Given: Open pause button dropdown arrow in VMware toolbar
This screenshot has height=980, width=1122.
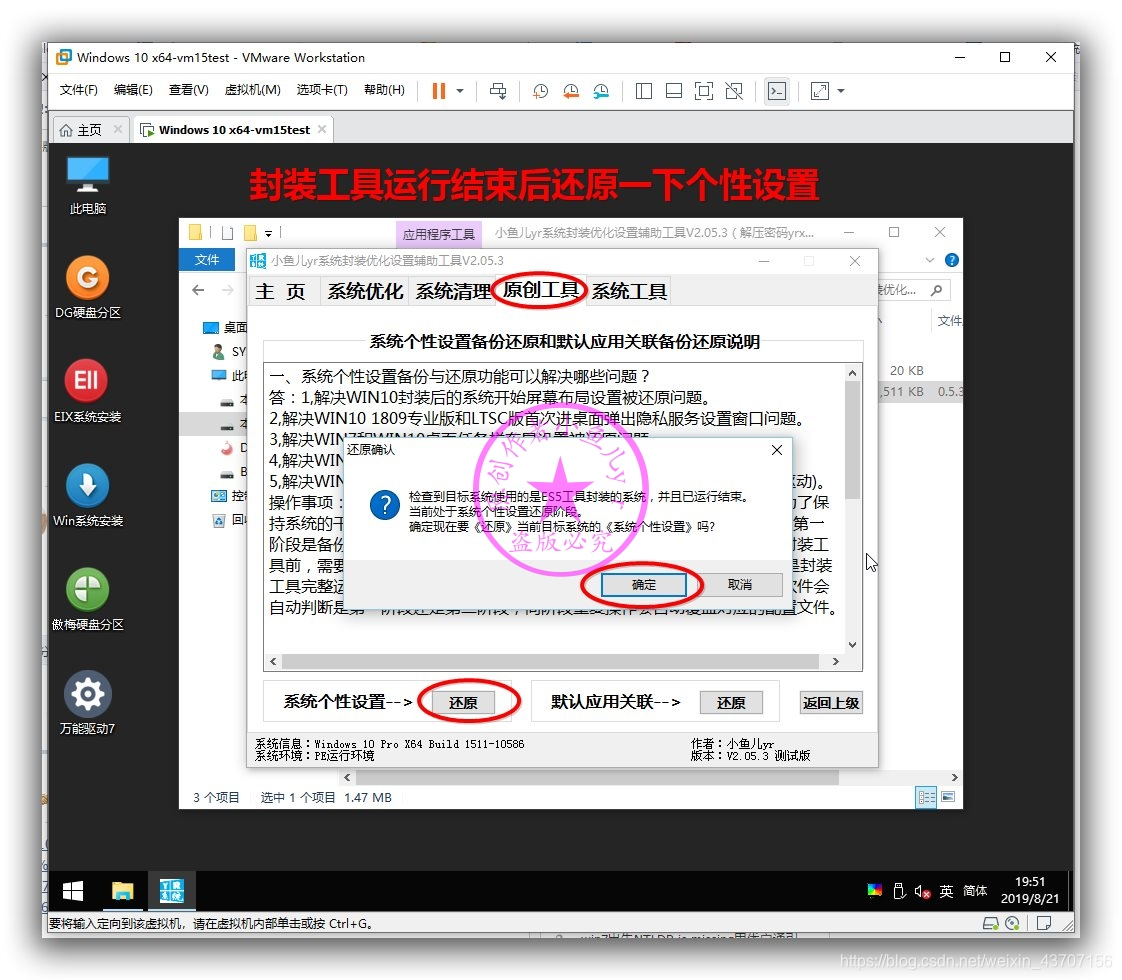Looking at the screenshot, I should (460, 91).
